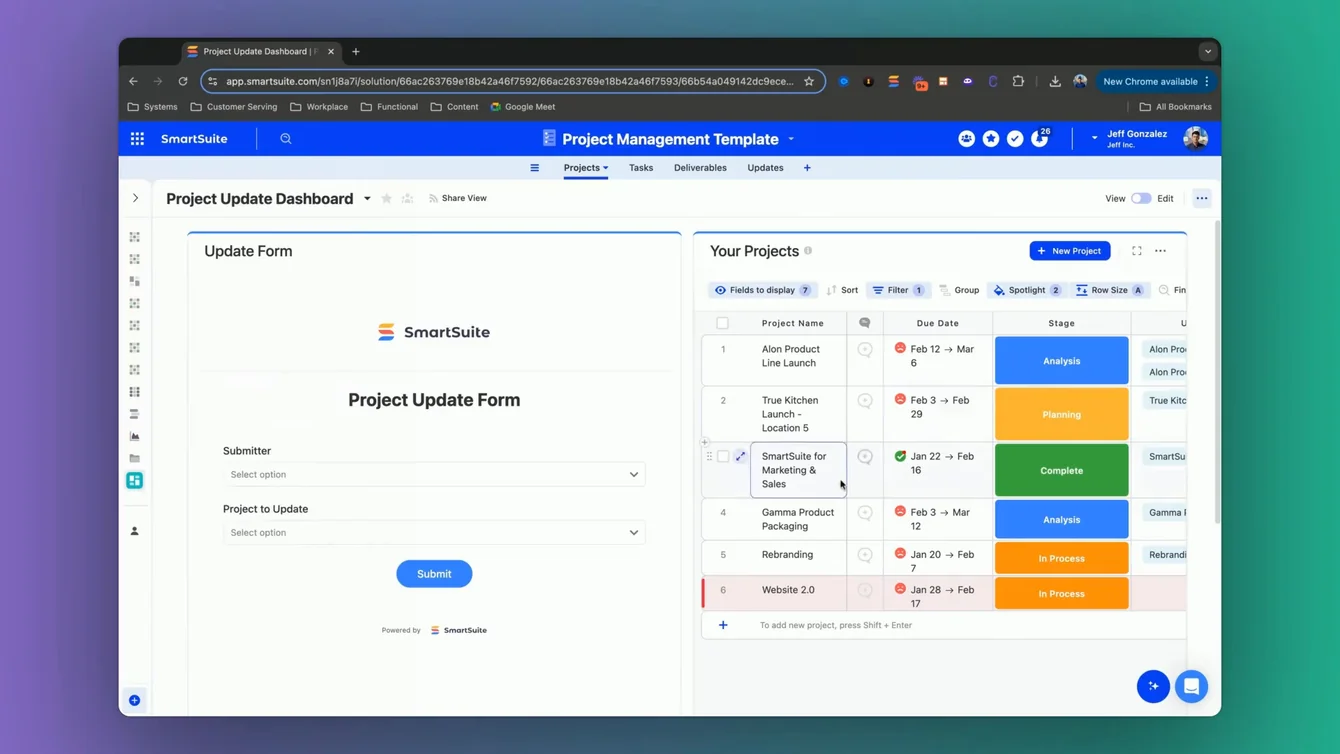1340x754 pixels.
Task: Open Chrome tab search dropdown arrow
Action: [1208, 51]
